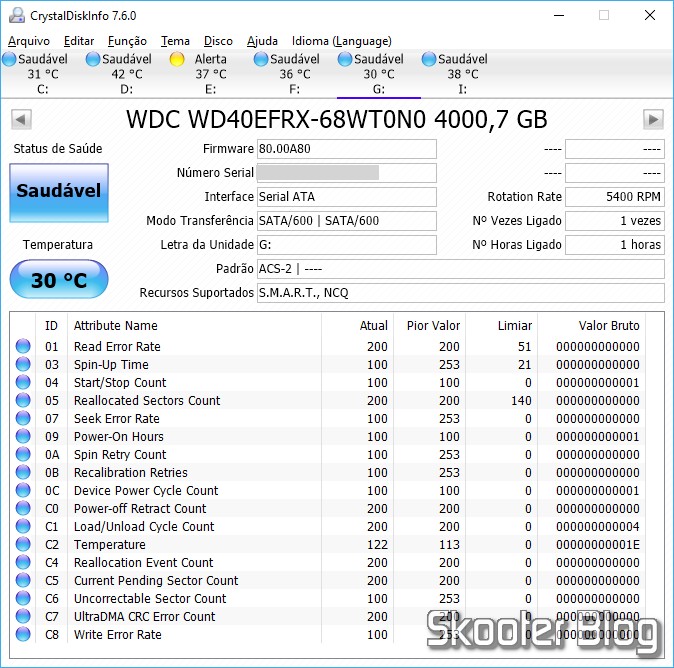Screen dimensions: 674x668
Task: Click the Nº Horas Ligado field 1 horas
Action: click(615, 245)
